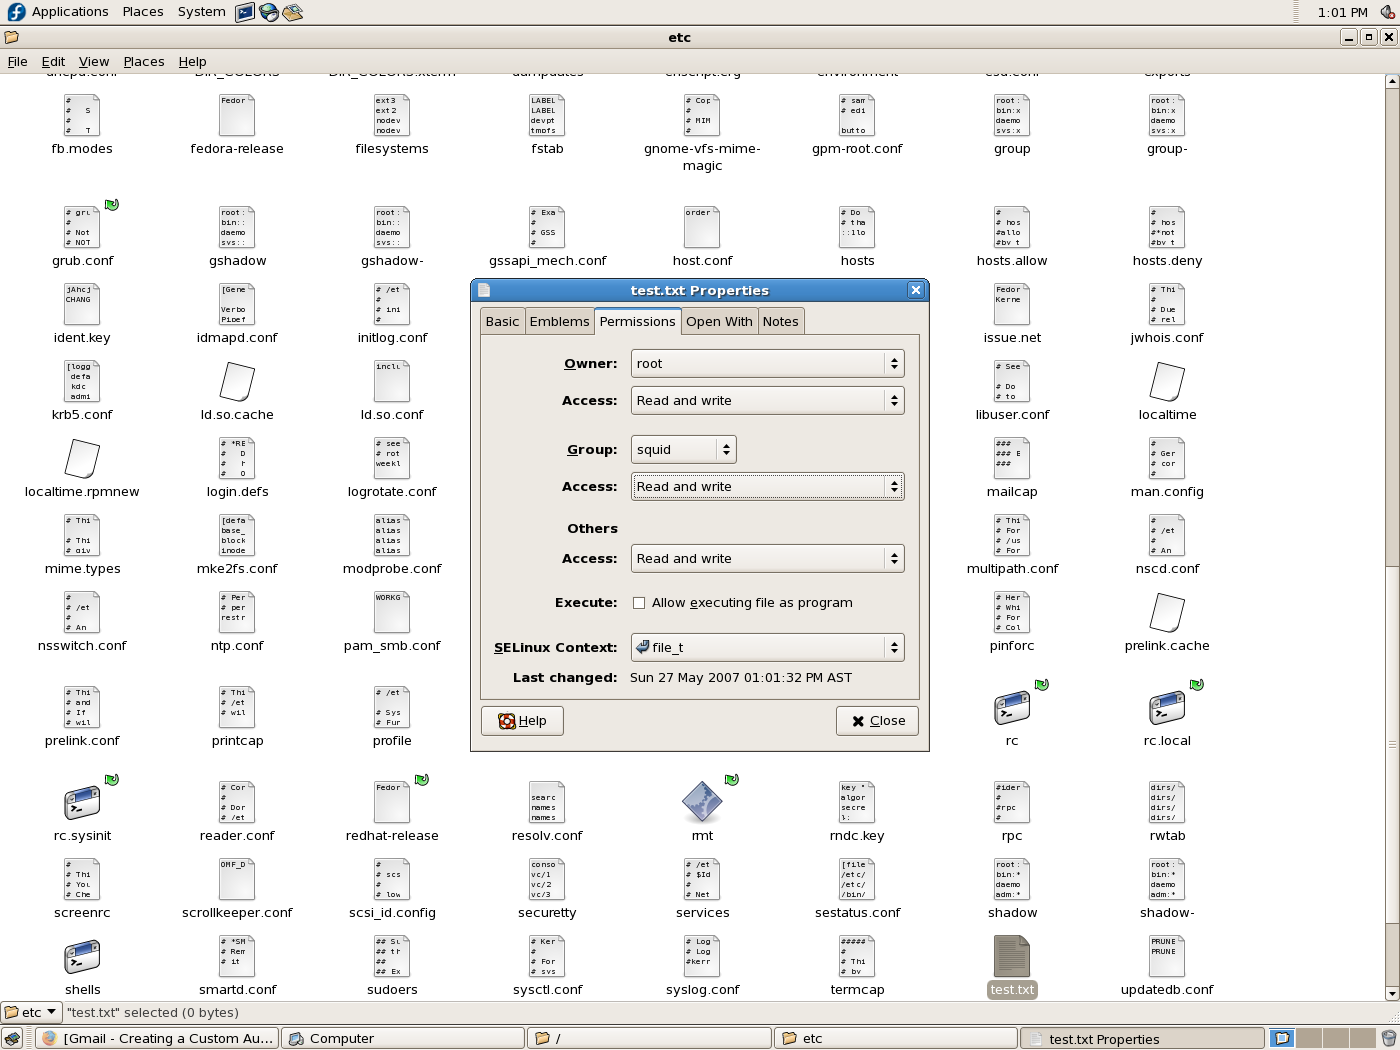Select the shadow file icon
The height and width of the screenshot is (1050, 1400).
coord(1012,880)
